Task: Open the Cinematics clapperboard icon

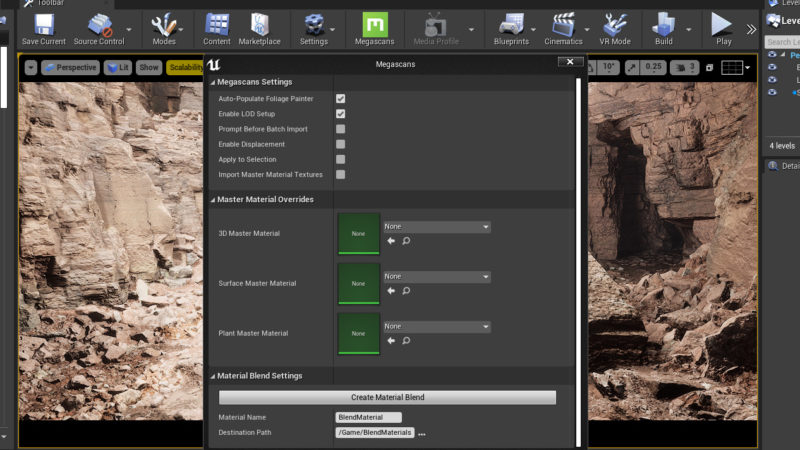Action: [x=563, y=29]
